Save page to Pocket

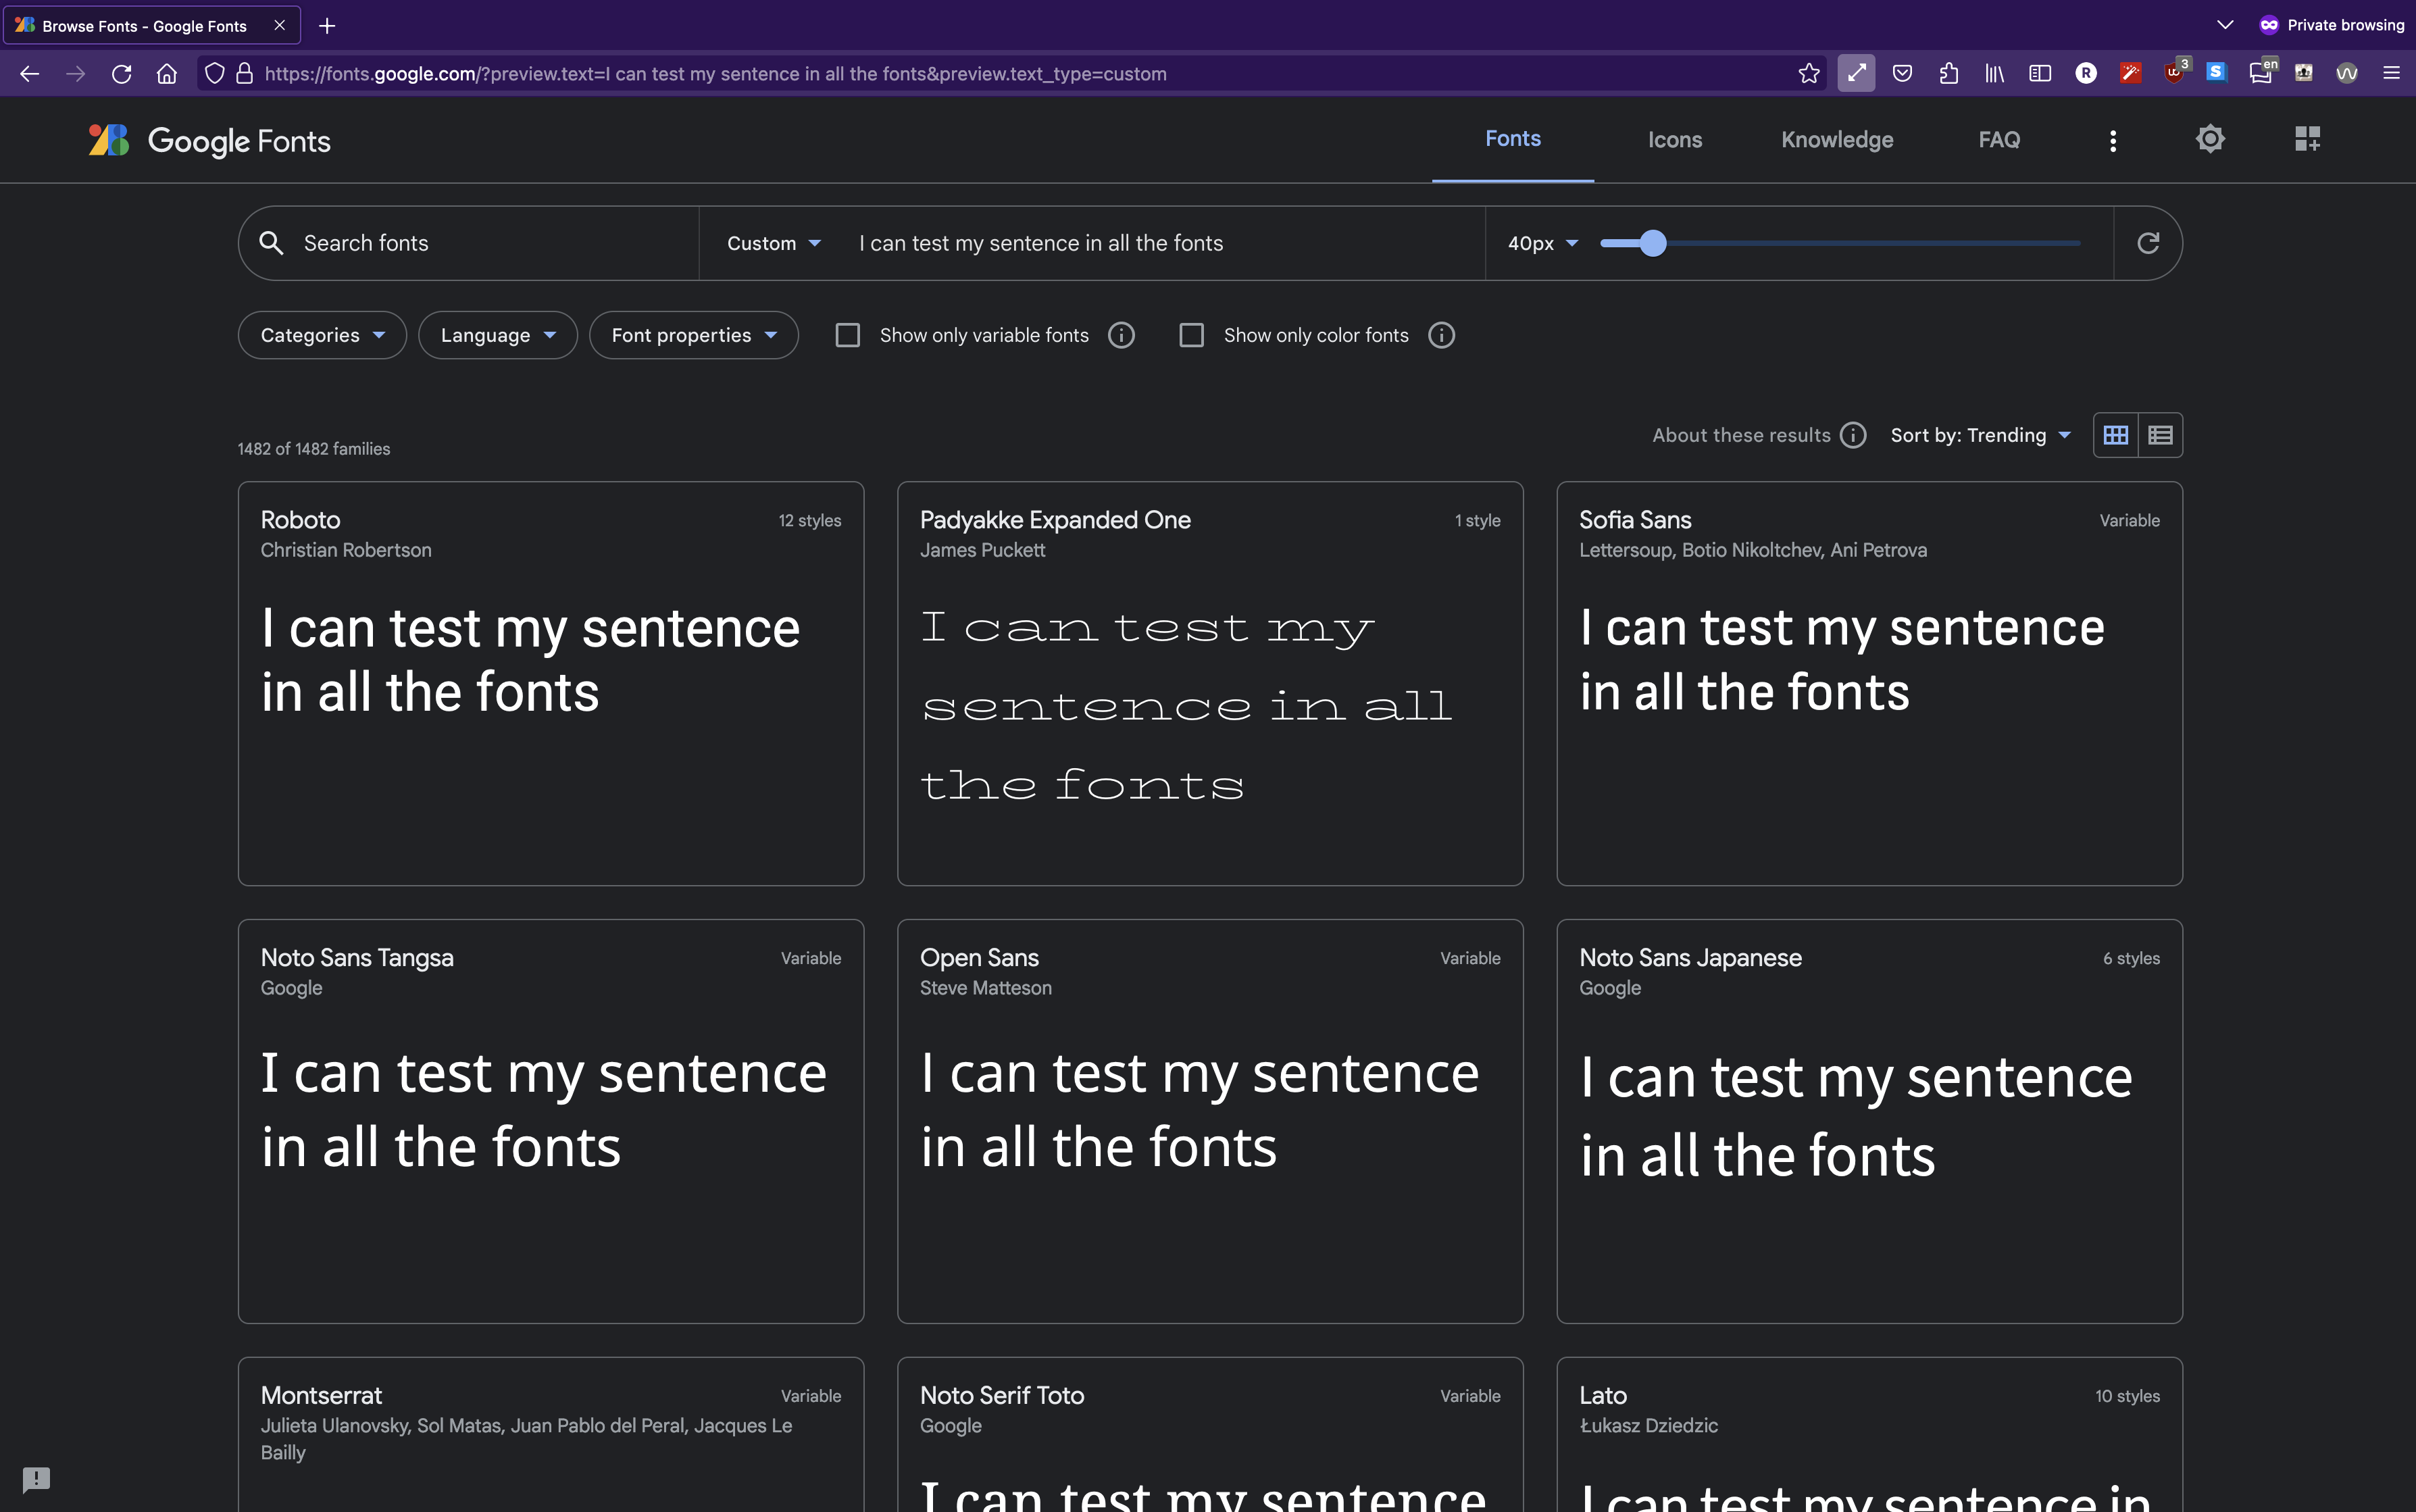click(1902, 73)
